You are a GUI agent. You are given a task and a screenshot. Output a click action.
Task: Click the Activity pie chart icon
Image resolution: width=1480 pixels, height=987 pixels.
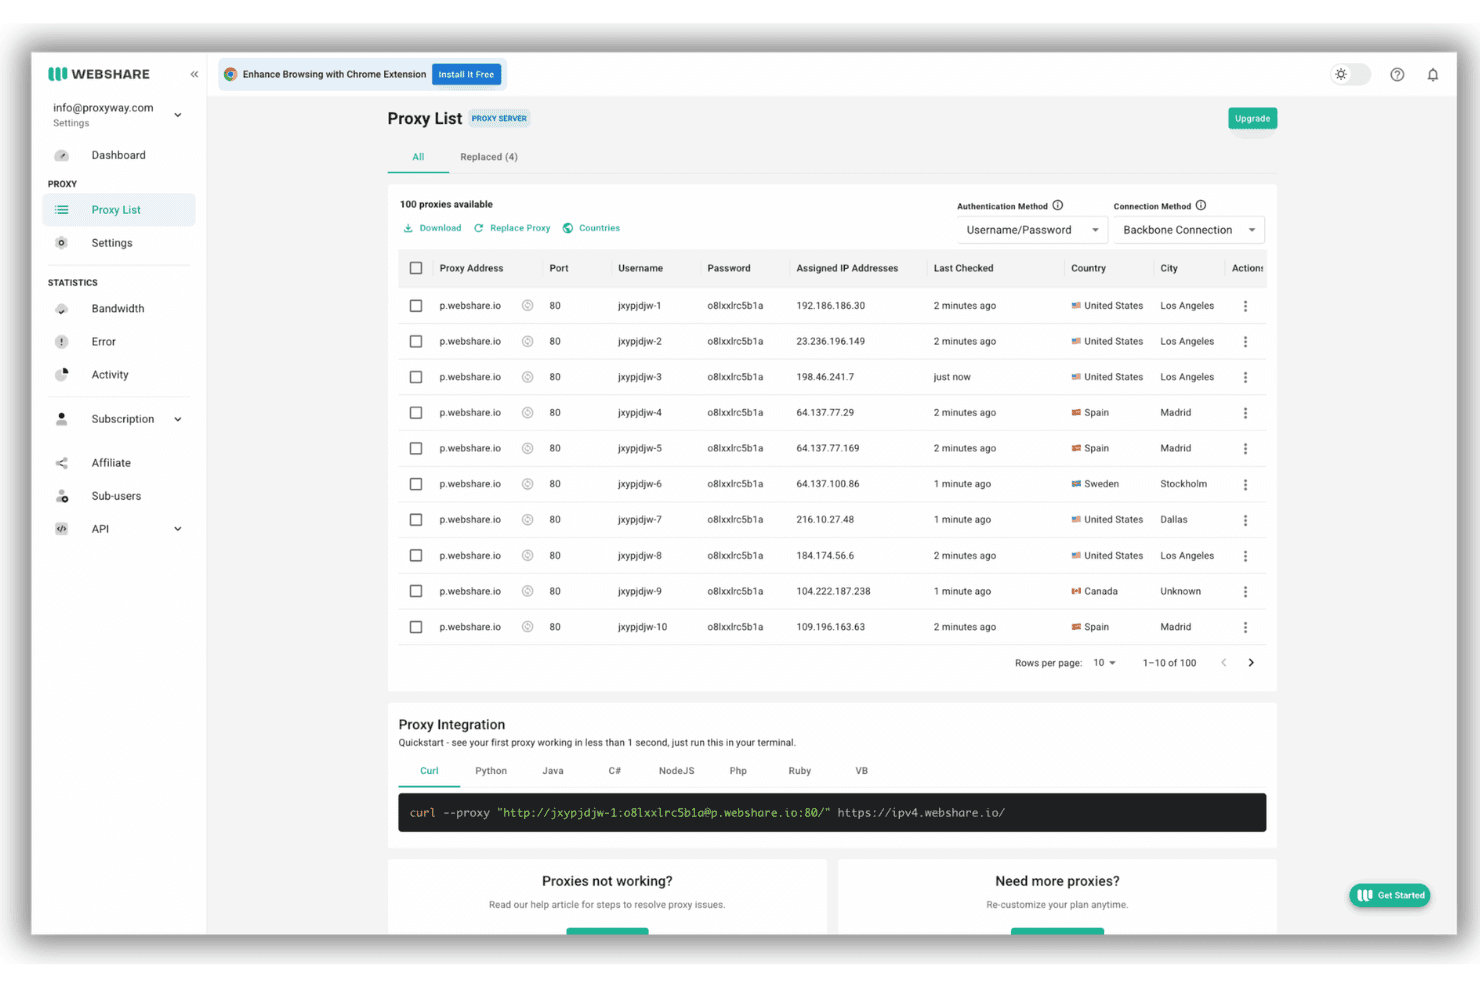[x=62, y=375]
